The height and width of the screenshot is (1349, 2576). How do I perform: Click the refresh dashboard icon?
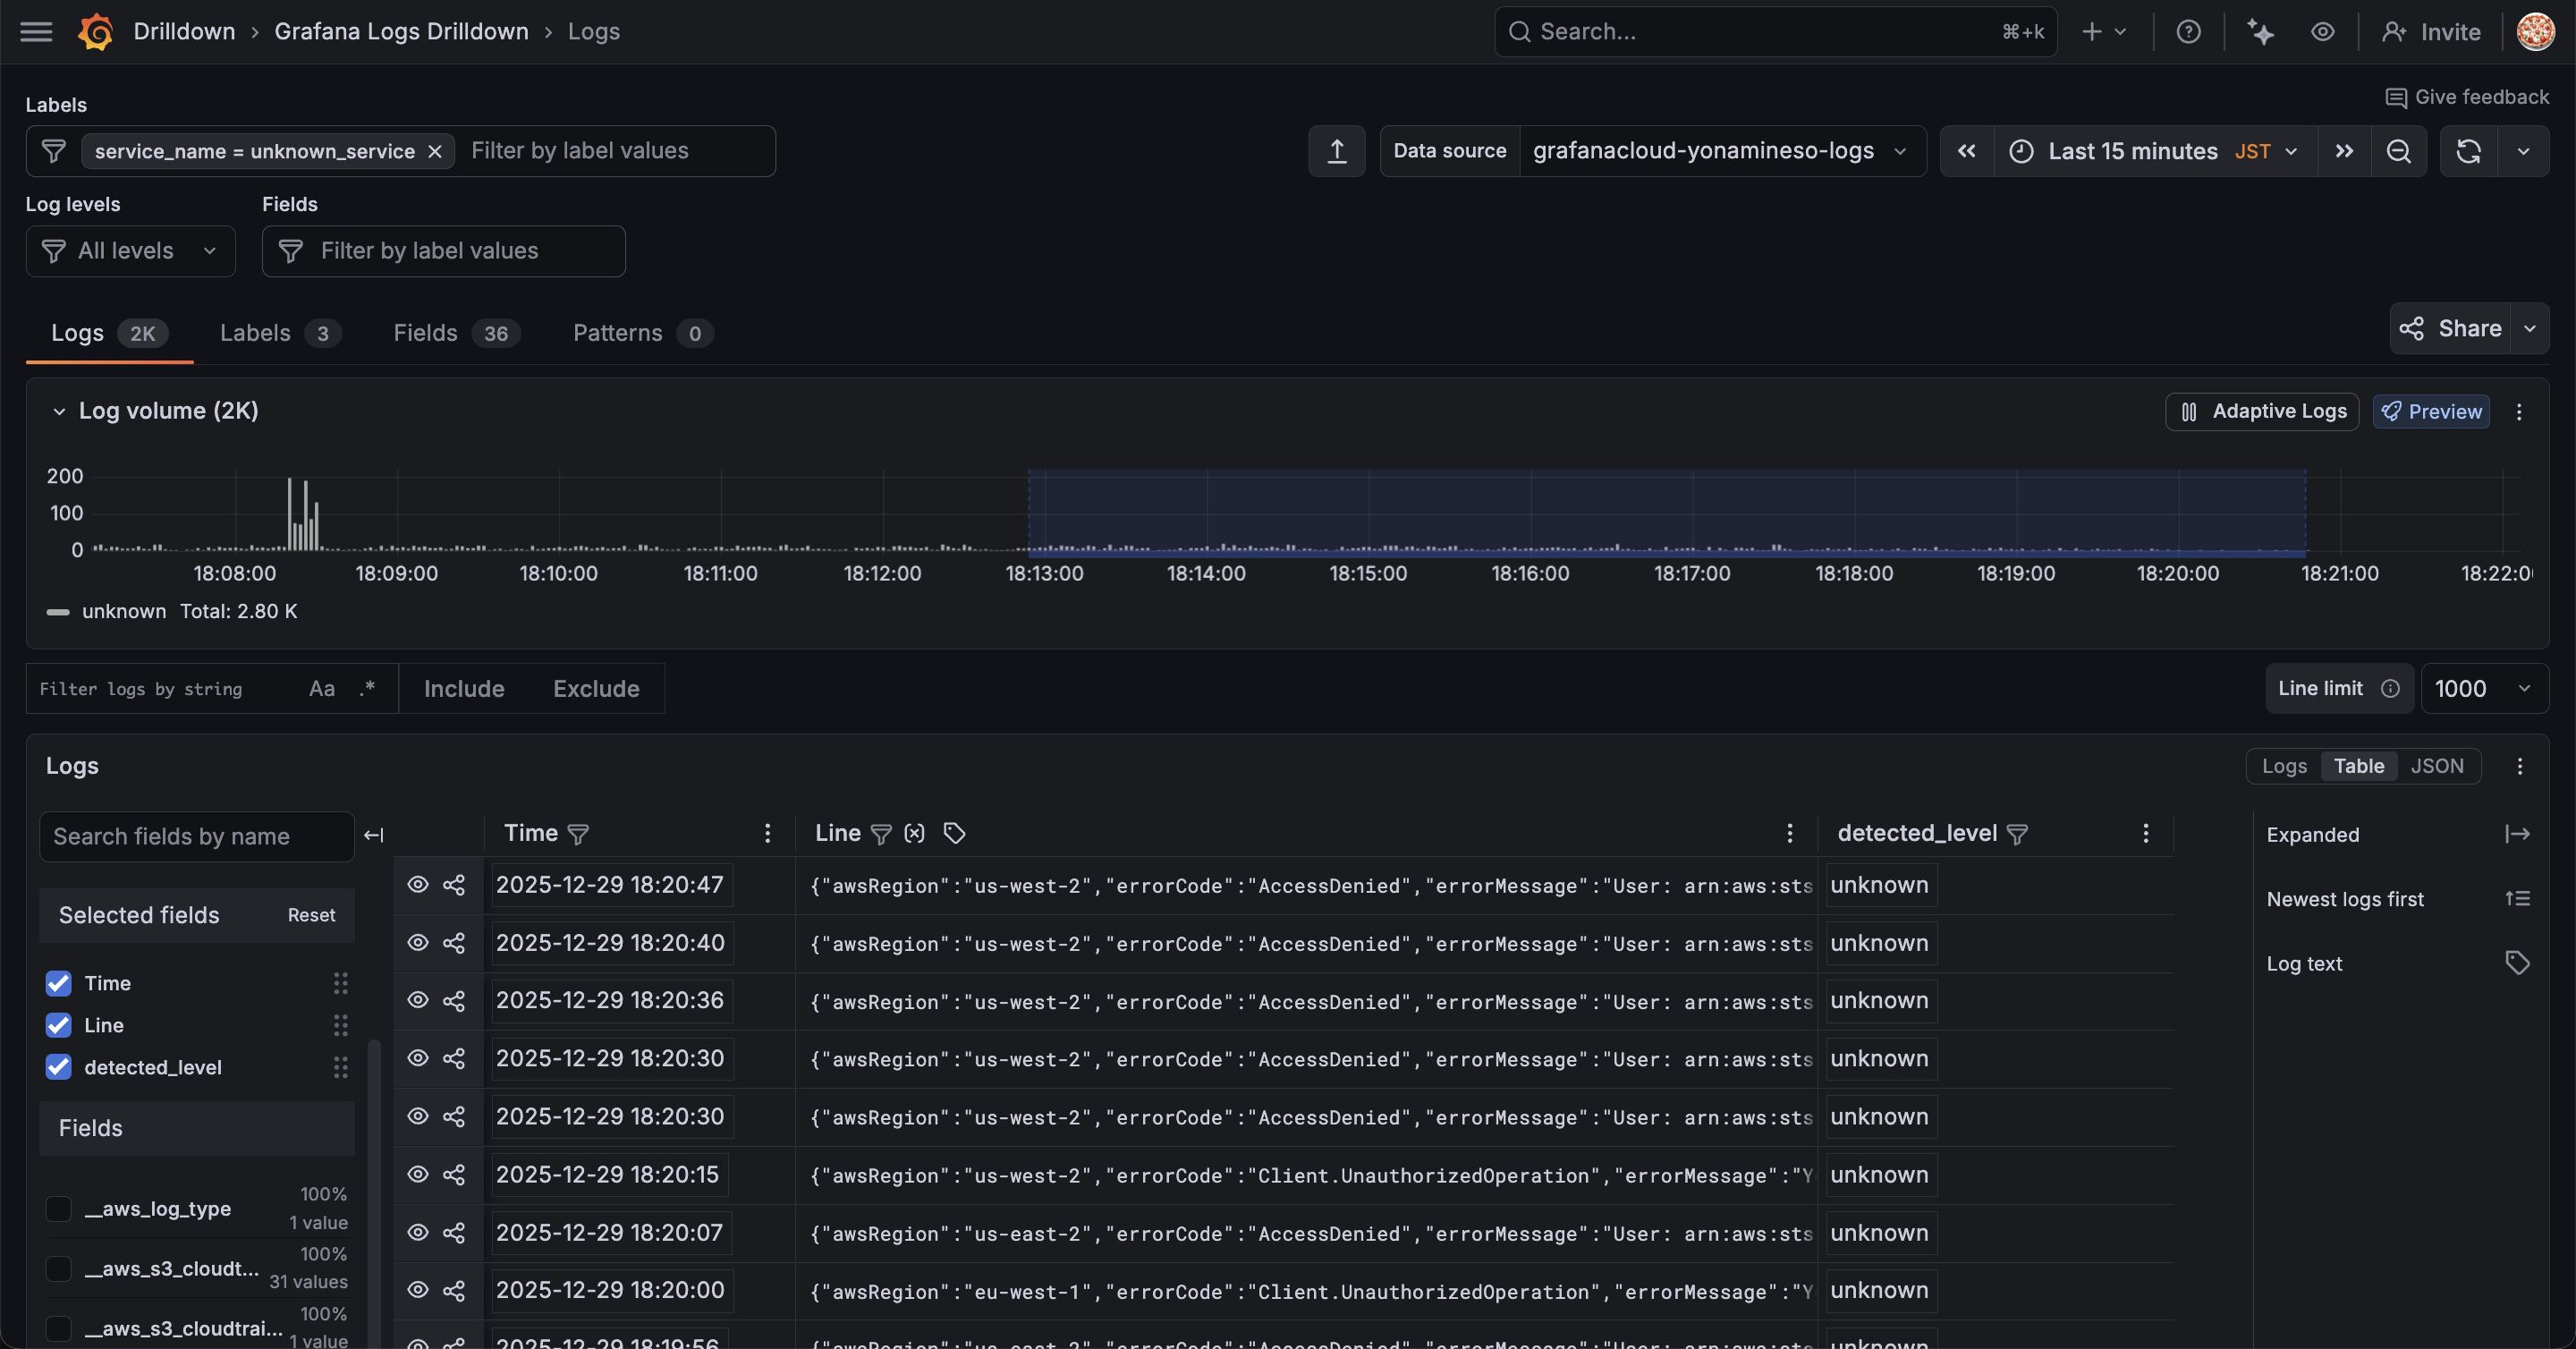click(x=2468, y=151)
